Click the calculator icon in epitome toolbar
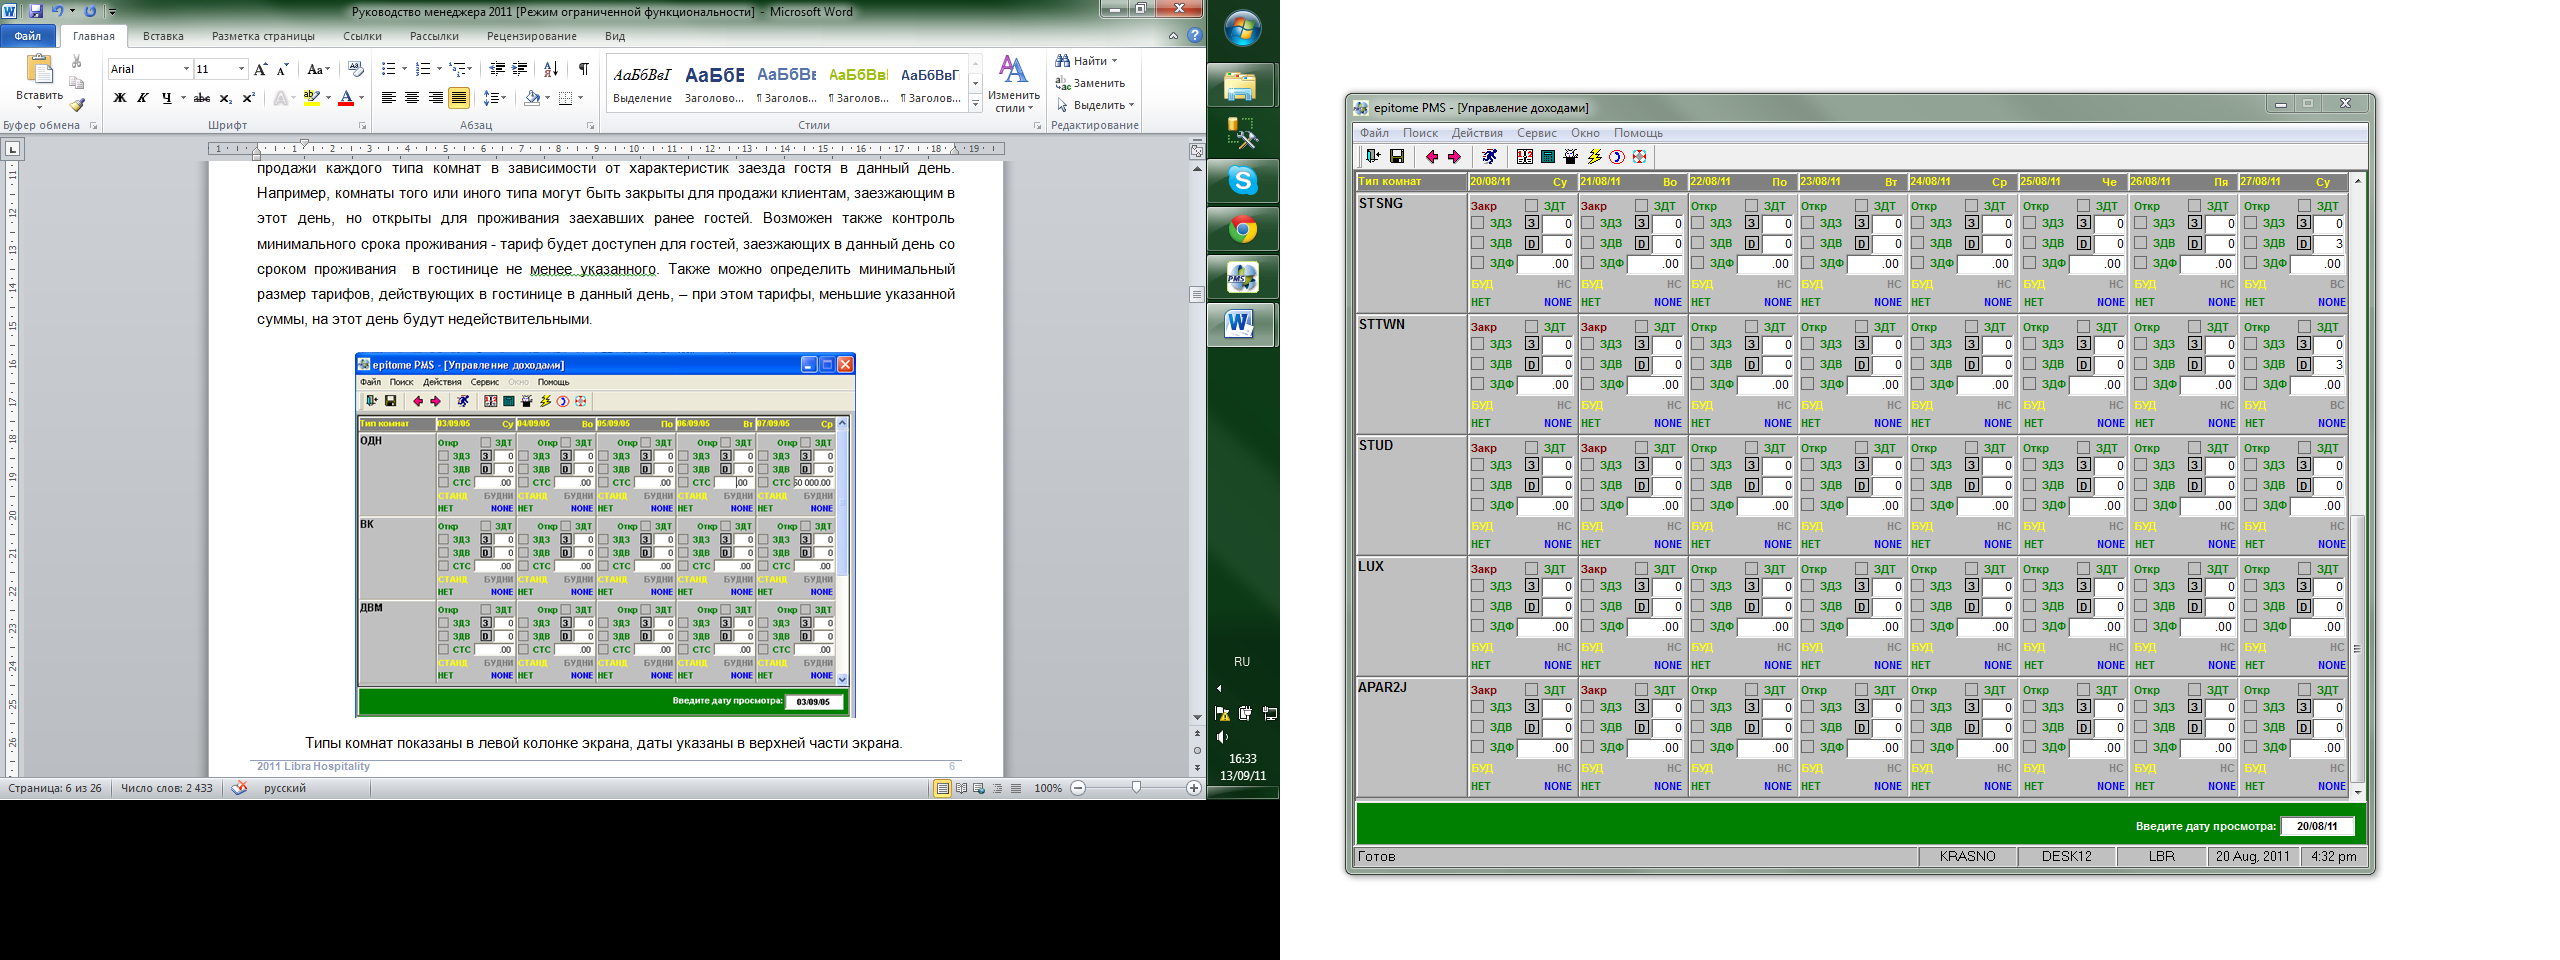The height and width of the screenshot is (960, 2560). 1548,156
